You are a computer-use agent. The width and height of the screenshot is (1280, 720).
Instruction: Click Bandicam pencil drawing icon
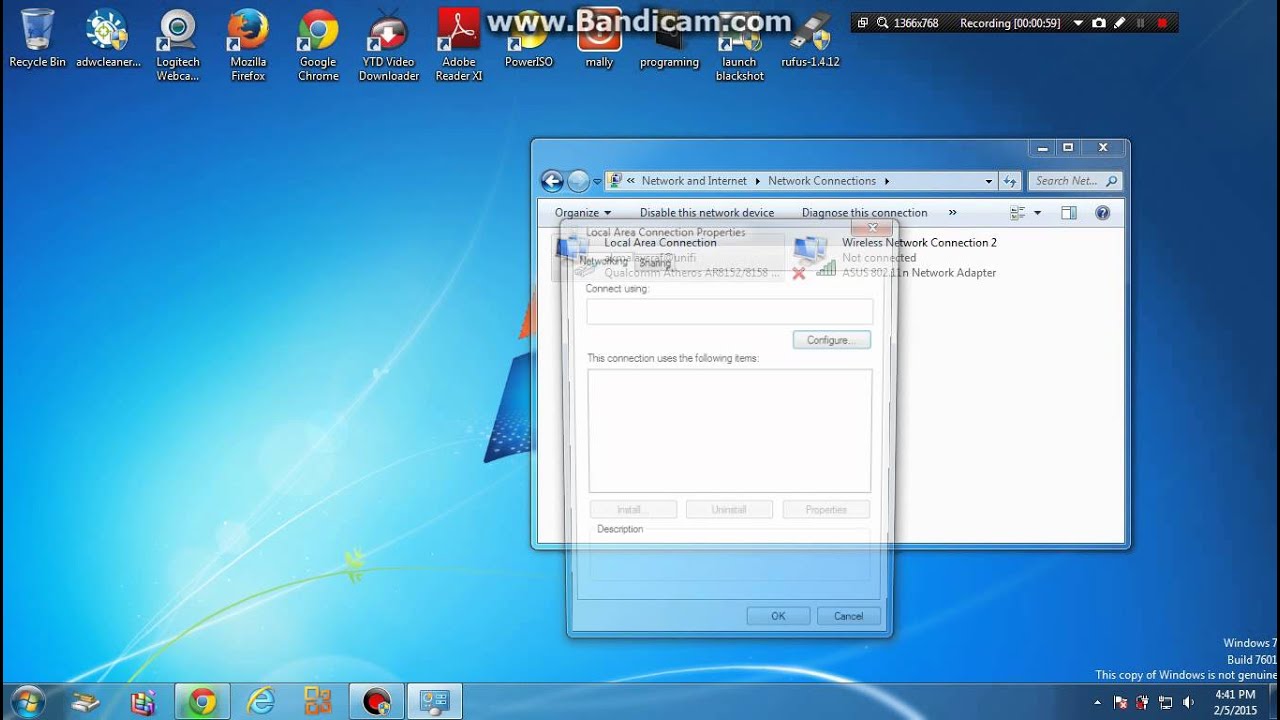[x=1119, y=23]
